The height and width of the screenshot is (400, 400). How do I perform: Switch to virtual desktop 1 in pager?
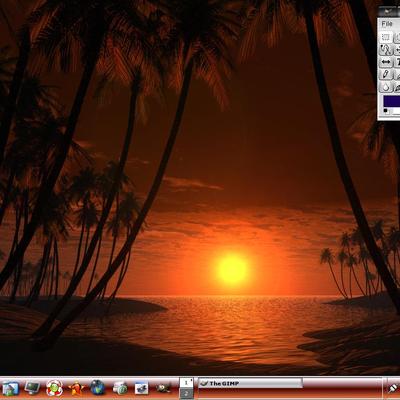pos(186,383)
